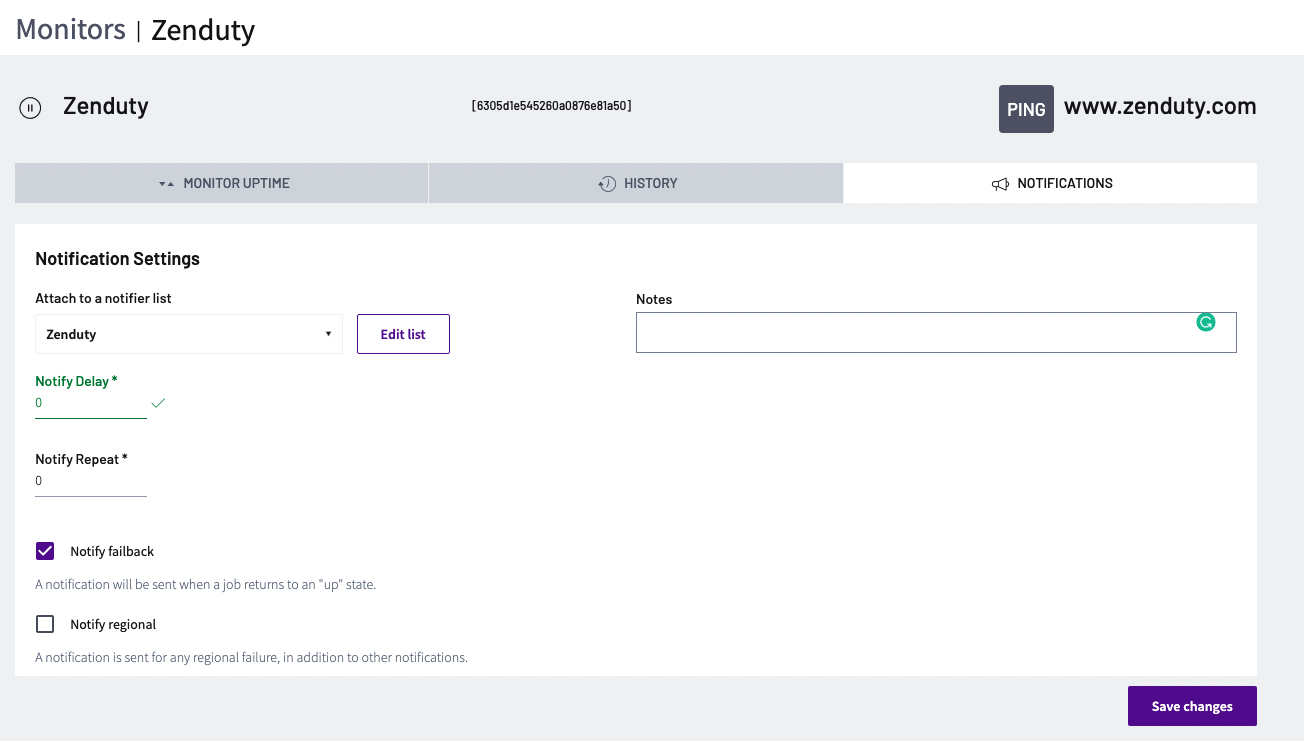The image size is (1304, 741).
Task: Click the Notes label
Action: (654, 299)
